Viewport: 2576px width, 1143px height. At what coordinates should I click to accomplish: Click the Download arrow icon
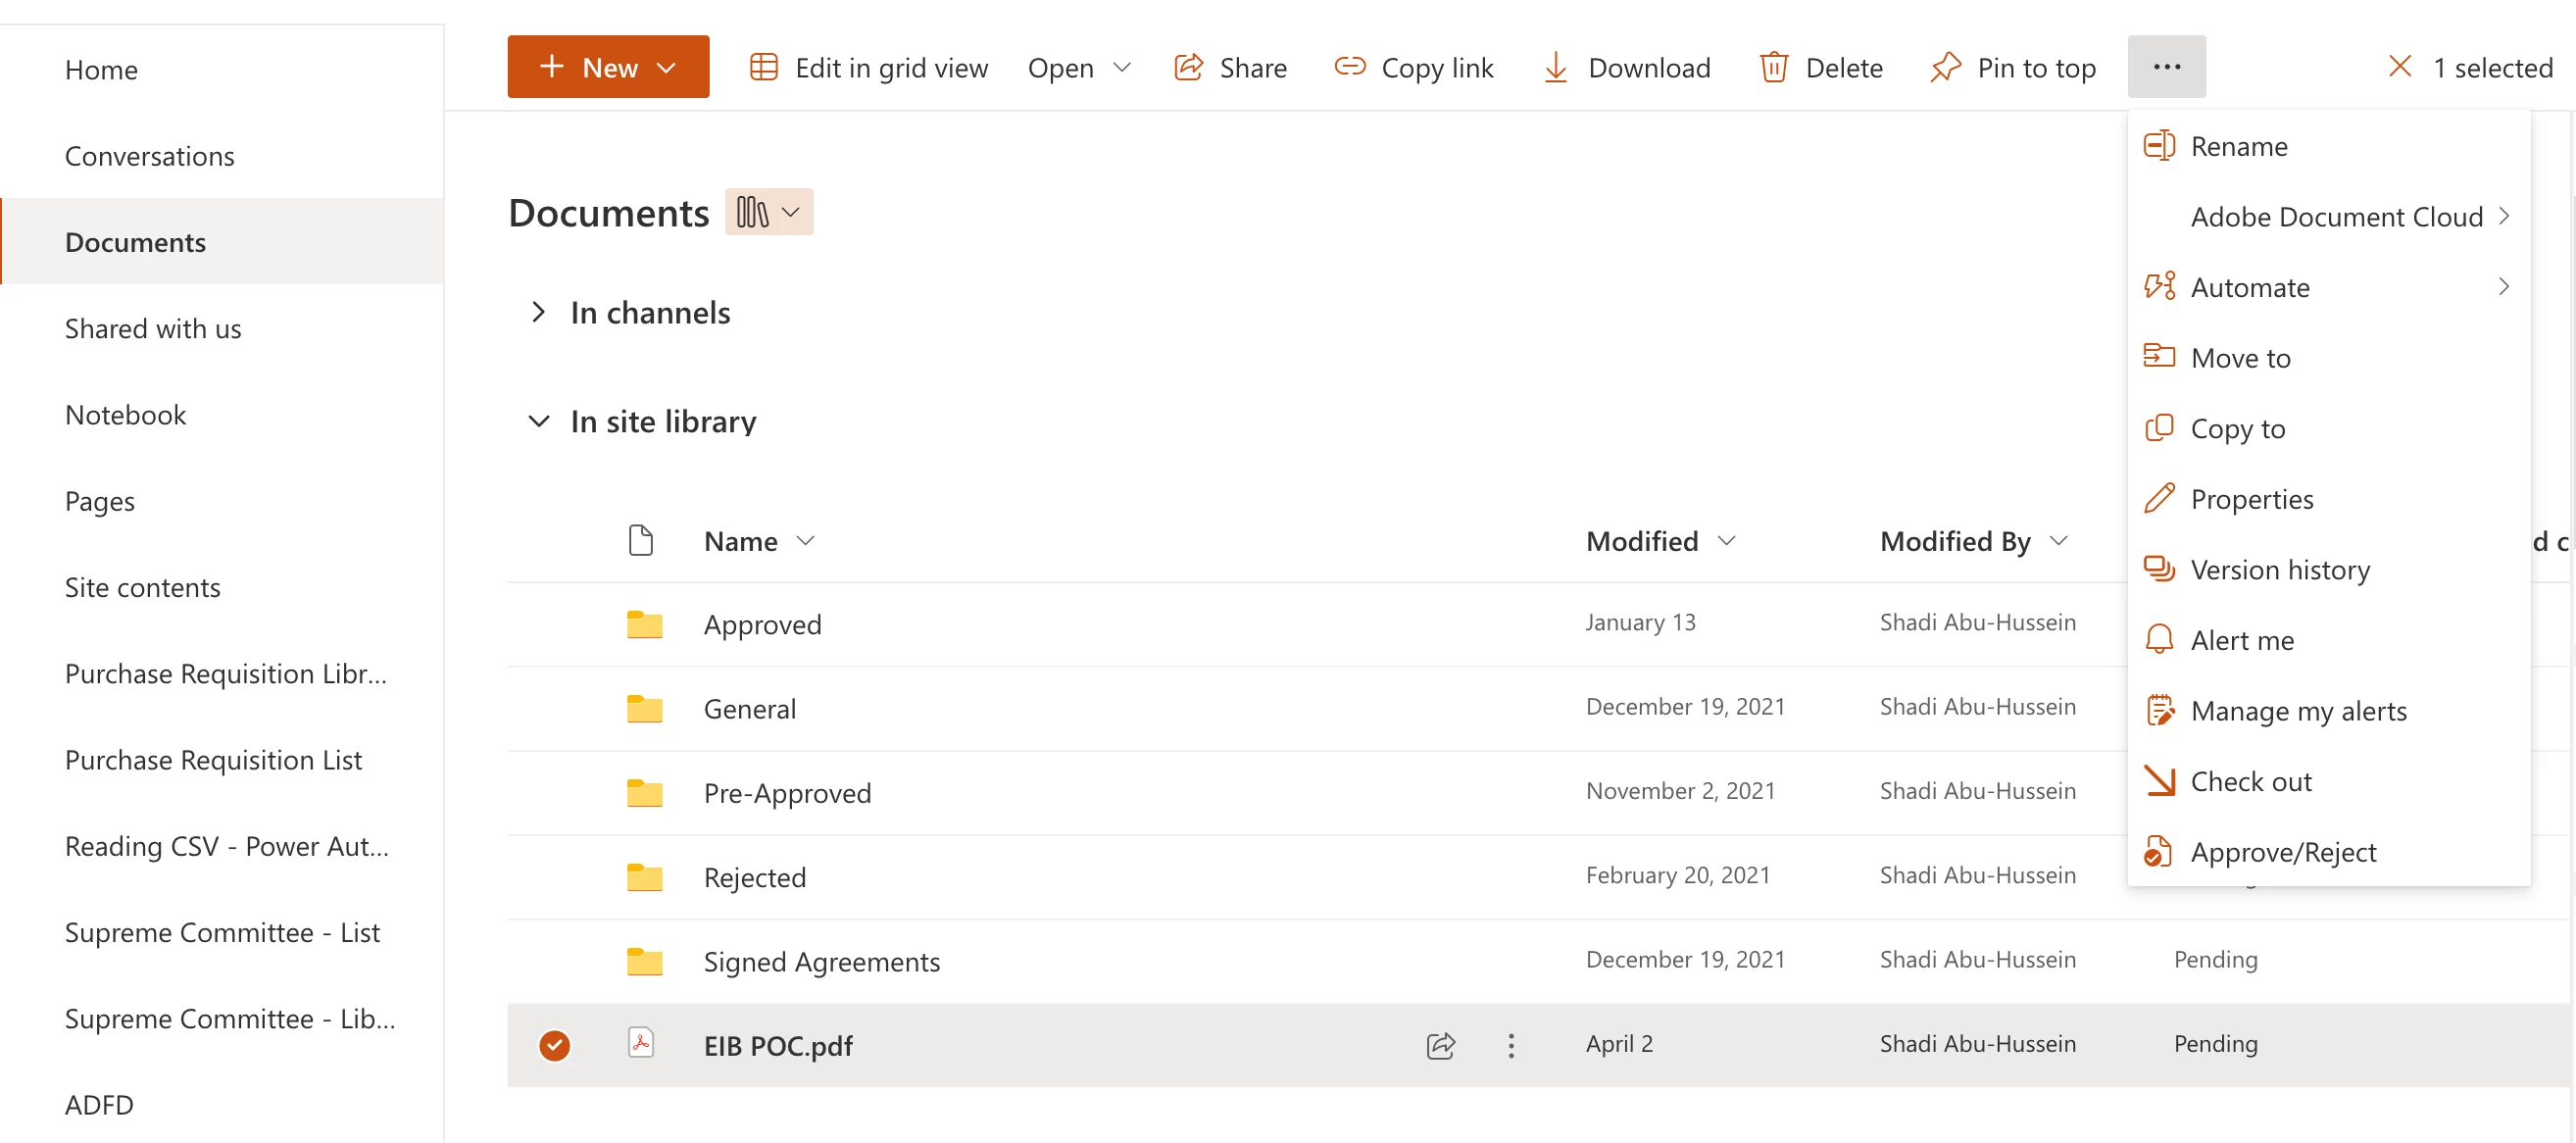[1555, 67]
